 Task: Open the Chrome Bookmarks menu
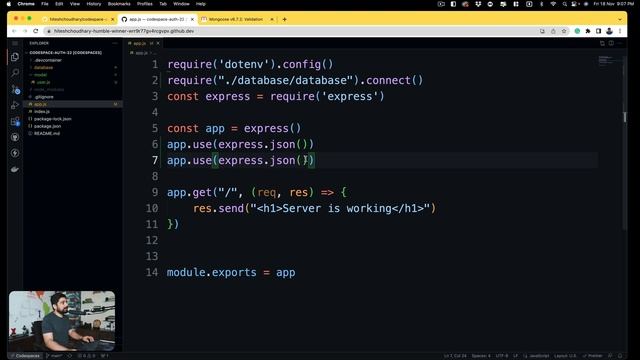pyautogui.click(x=119, y=4)
